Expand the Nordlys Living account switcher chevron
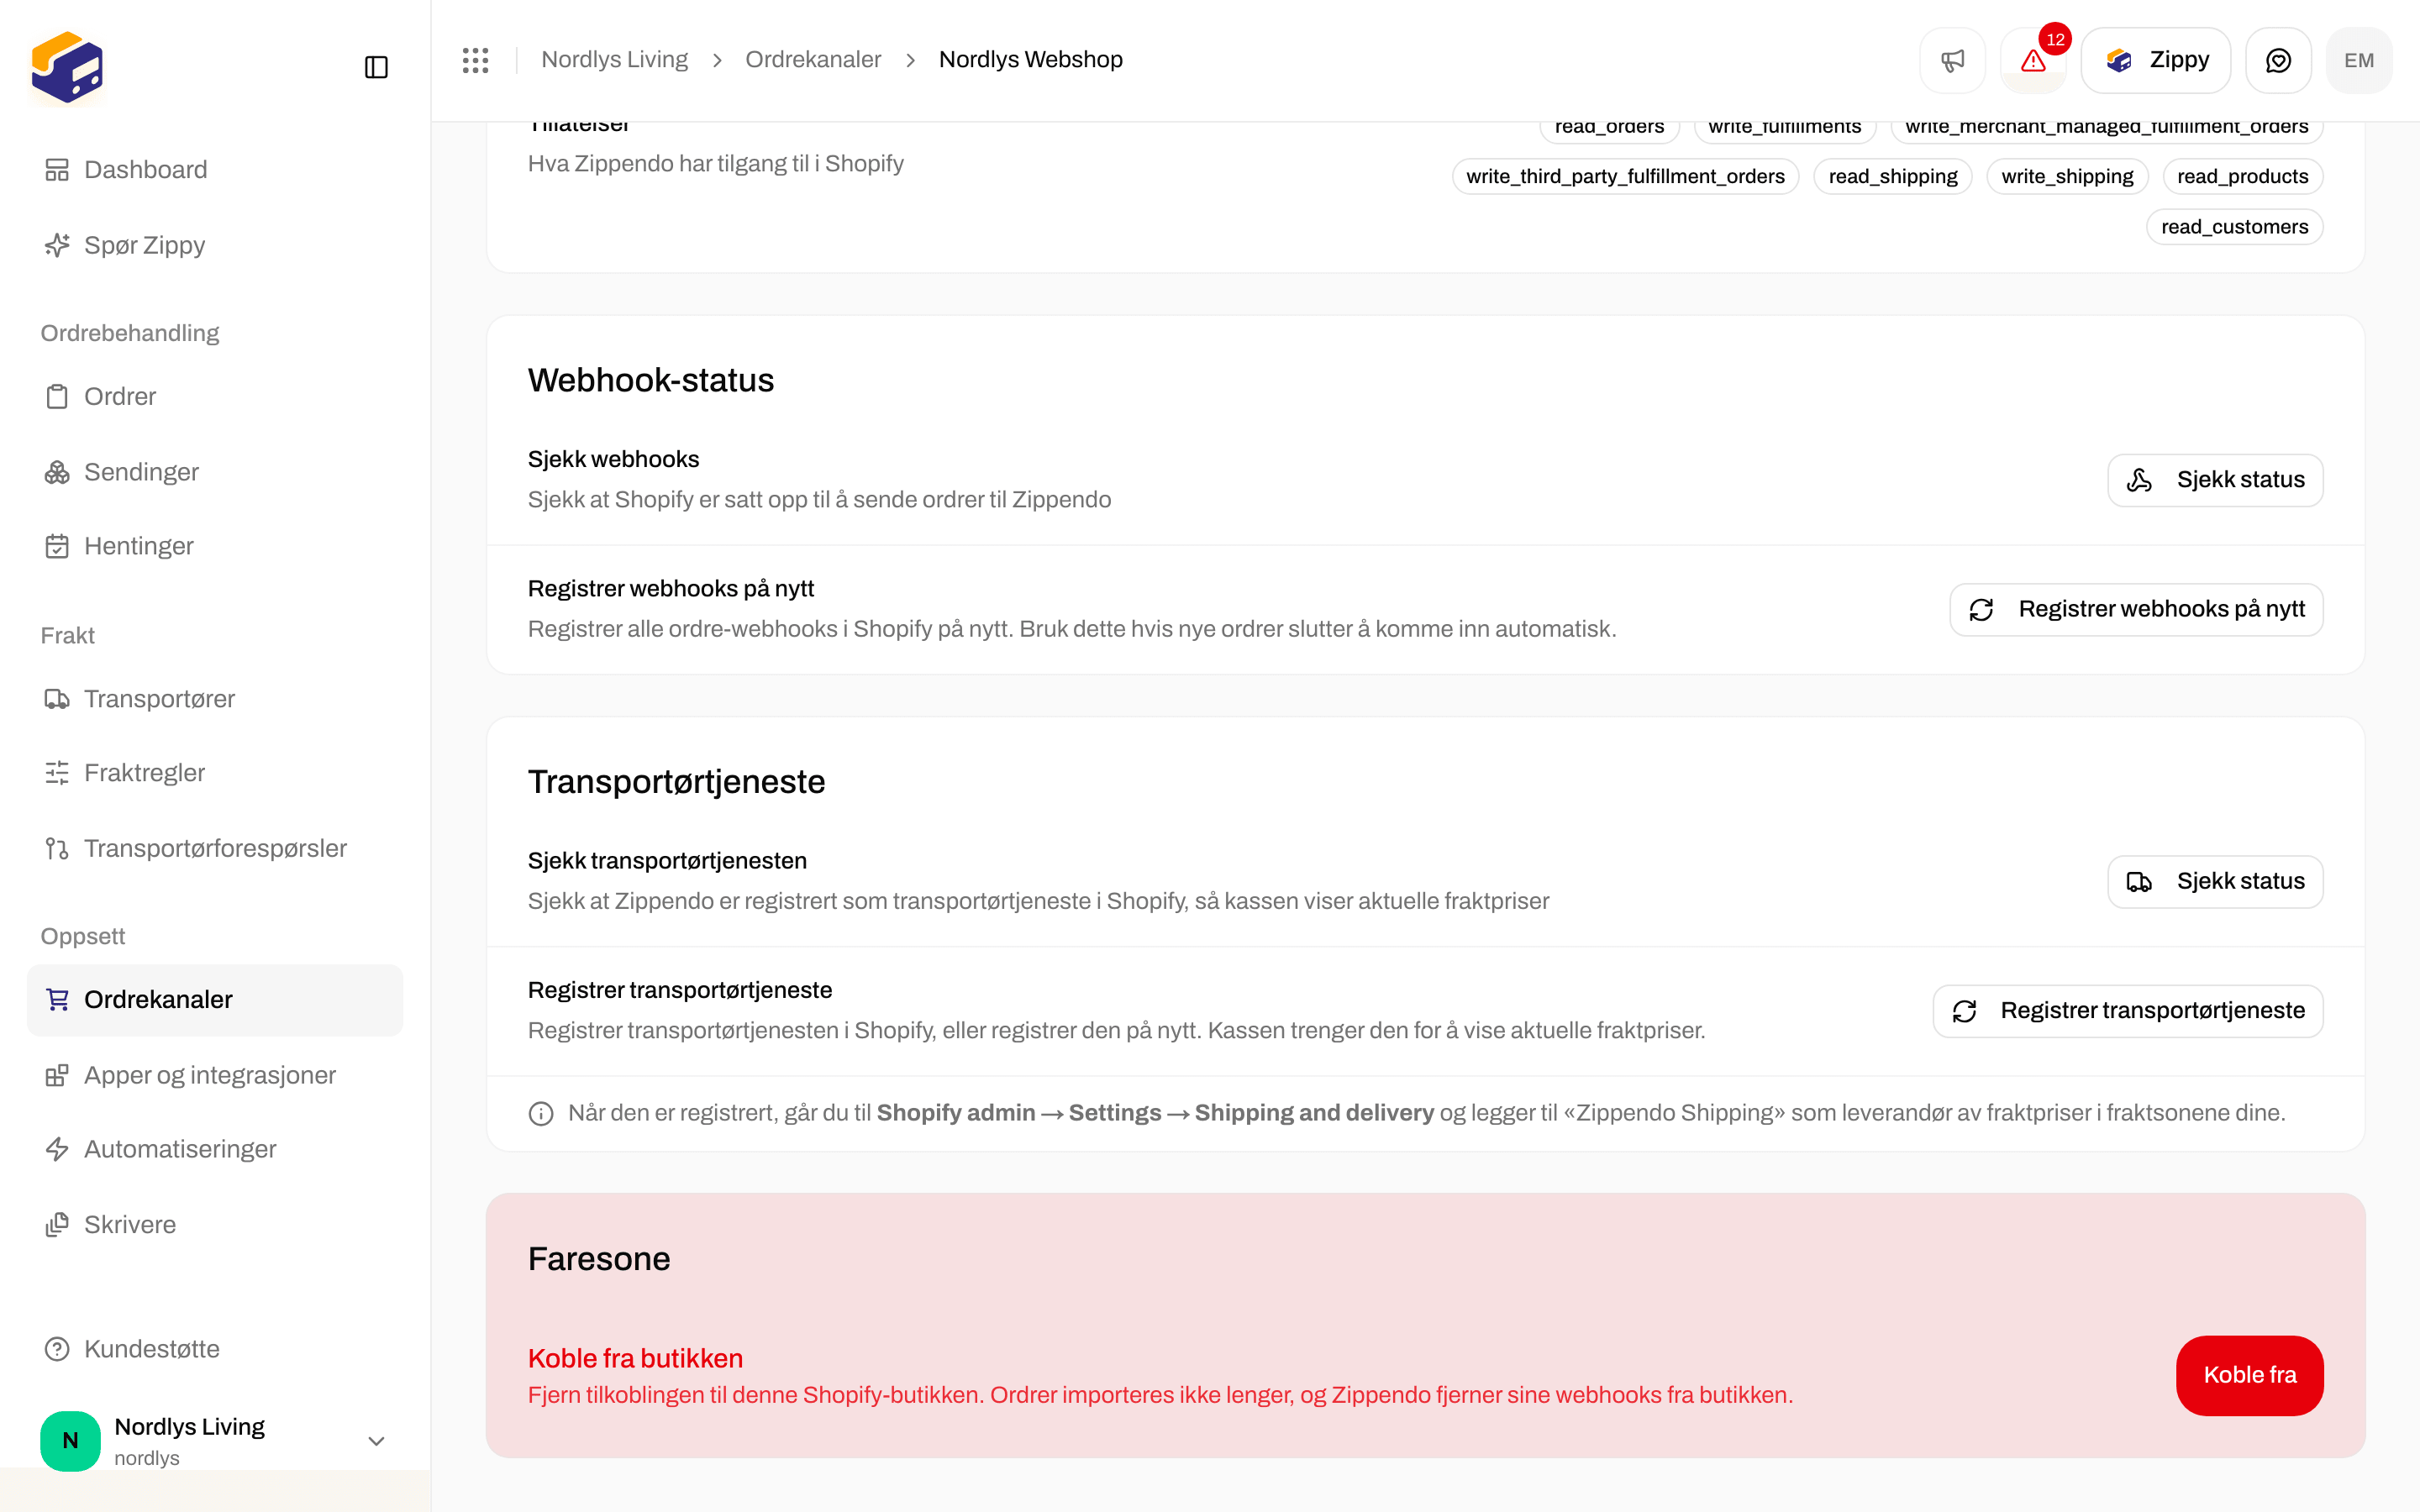Screen dimensions: 2420x1512 (376, 1441)
